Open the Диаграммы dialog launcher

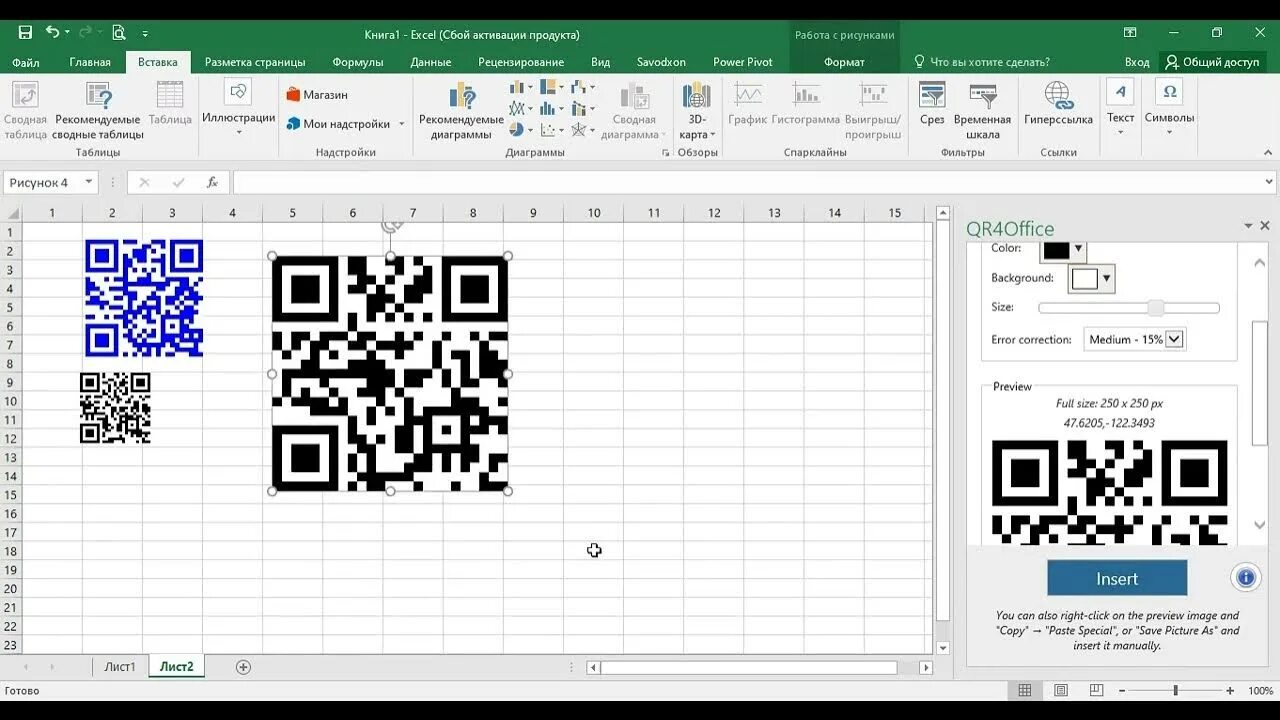(x=666, y=153)
